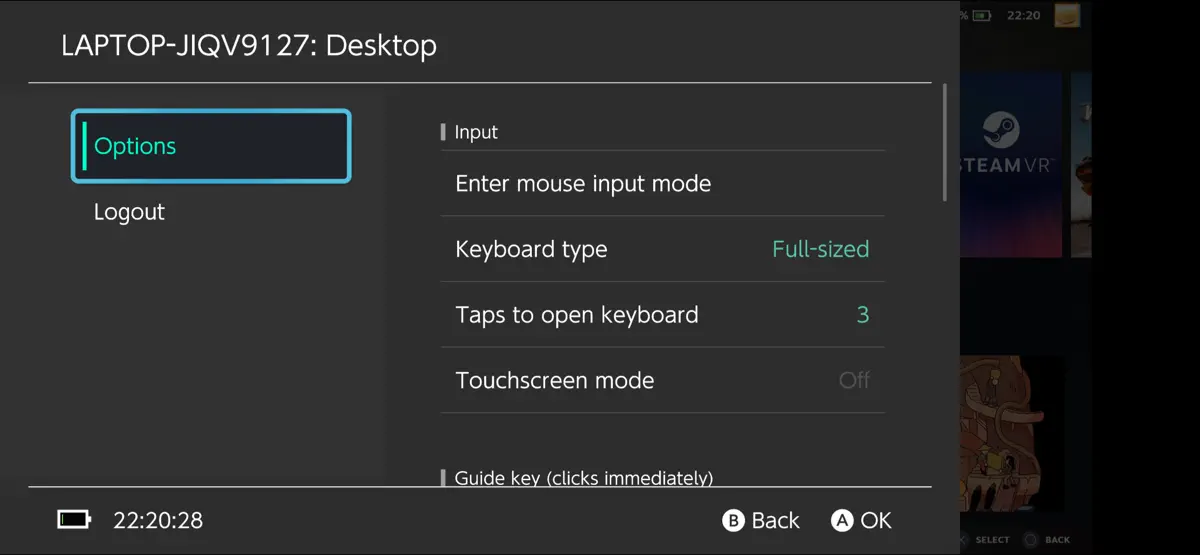Screen dimensions: 1200x555
Task: Click the B button icon beside Back
Action: pos(734,521)
